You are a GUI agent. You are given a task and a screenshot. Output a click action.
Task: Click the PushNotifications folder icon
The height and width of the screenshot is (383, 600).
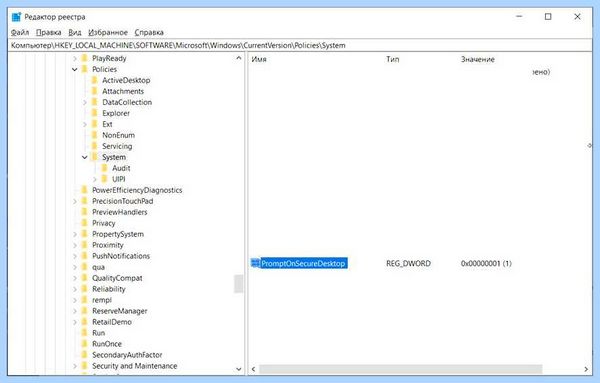(85, 256)
